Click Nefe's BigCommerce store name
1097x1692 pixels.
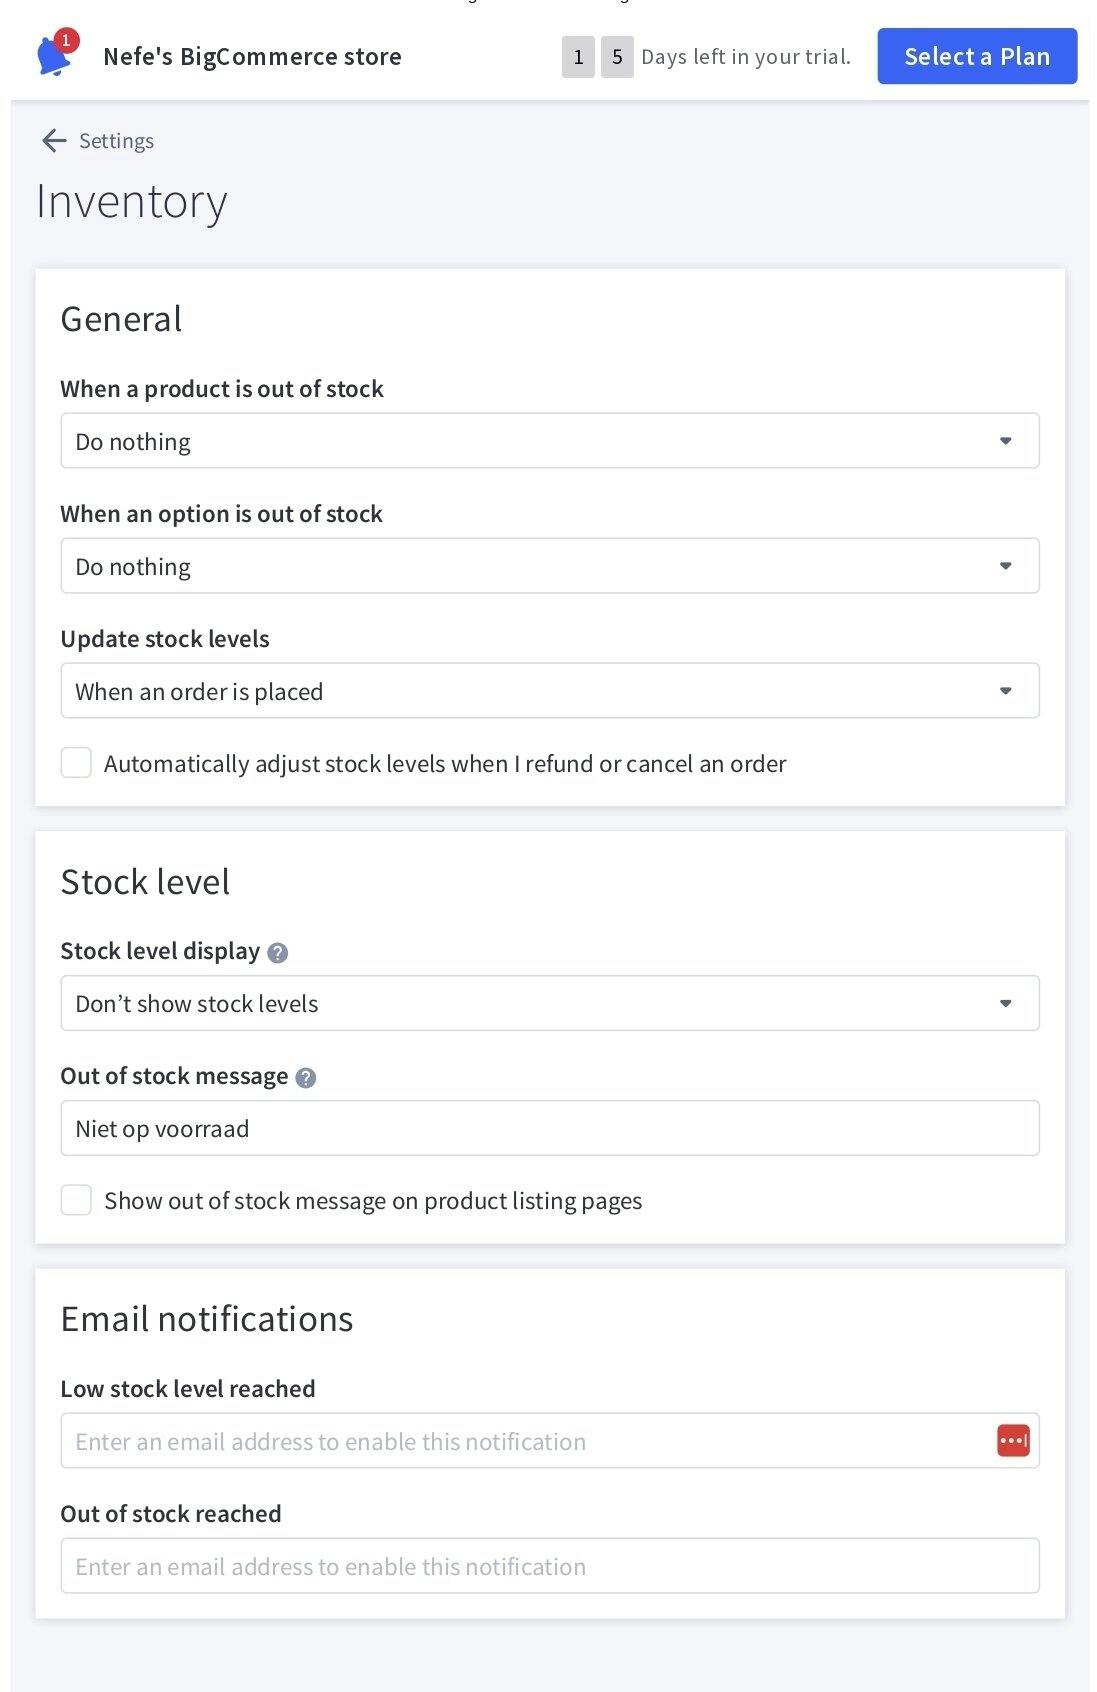click(252, 56)
